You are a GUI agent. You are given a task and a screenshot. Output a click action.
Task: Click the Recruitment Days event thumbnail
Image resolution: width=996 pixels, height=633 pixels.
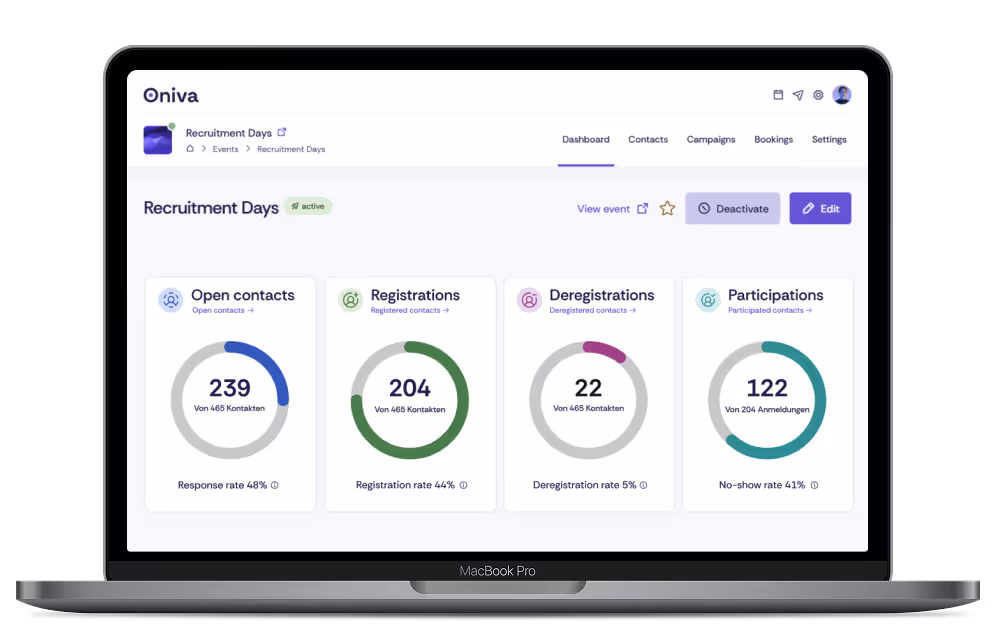(x=158, y=140)
